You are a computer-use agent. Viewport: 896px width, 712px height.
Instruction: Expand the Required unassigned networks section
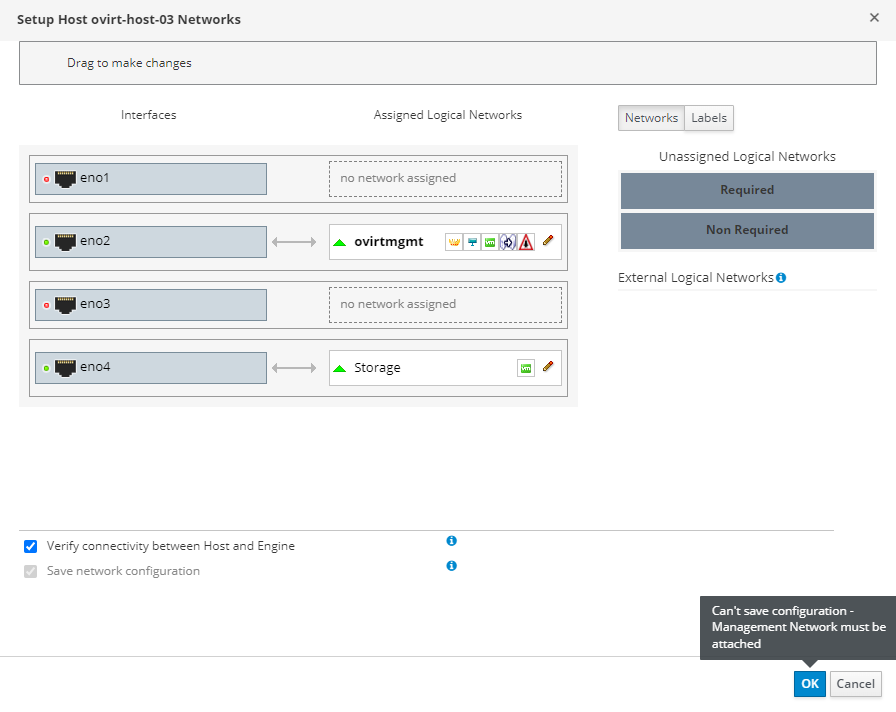click(x=747, y=190)
